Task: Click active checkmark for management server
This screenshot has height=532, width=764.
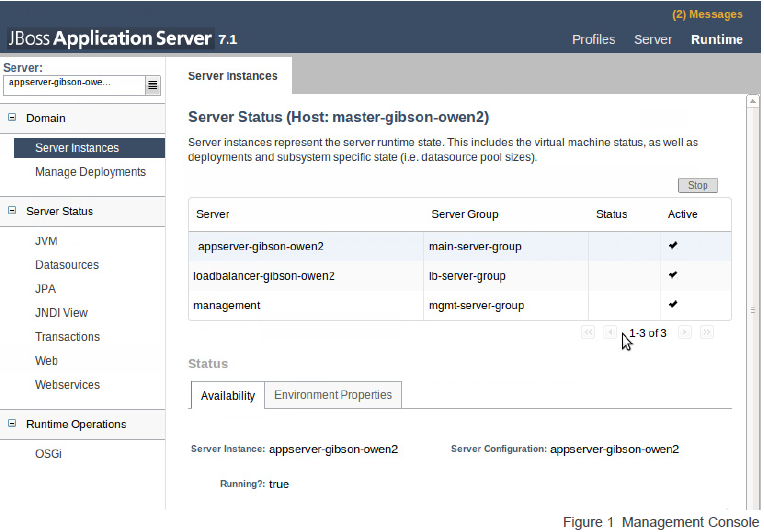Action: tap(673, 304)
